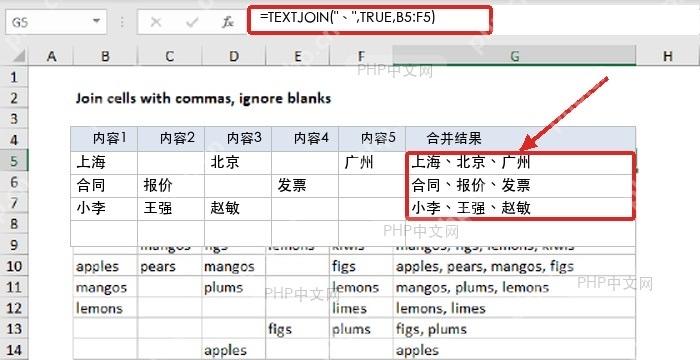The width and height of the screenshot is (700, 360).
Task: Select the cell containing 王强
Action: point(171,209)
